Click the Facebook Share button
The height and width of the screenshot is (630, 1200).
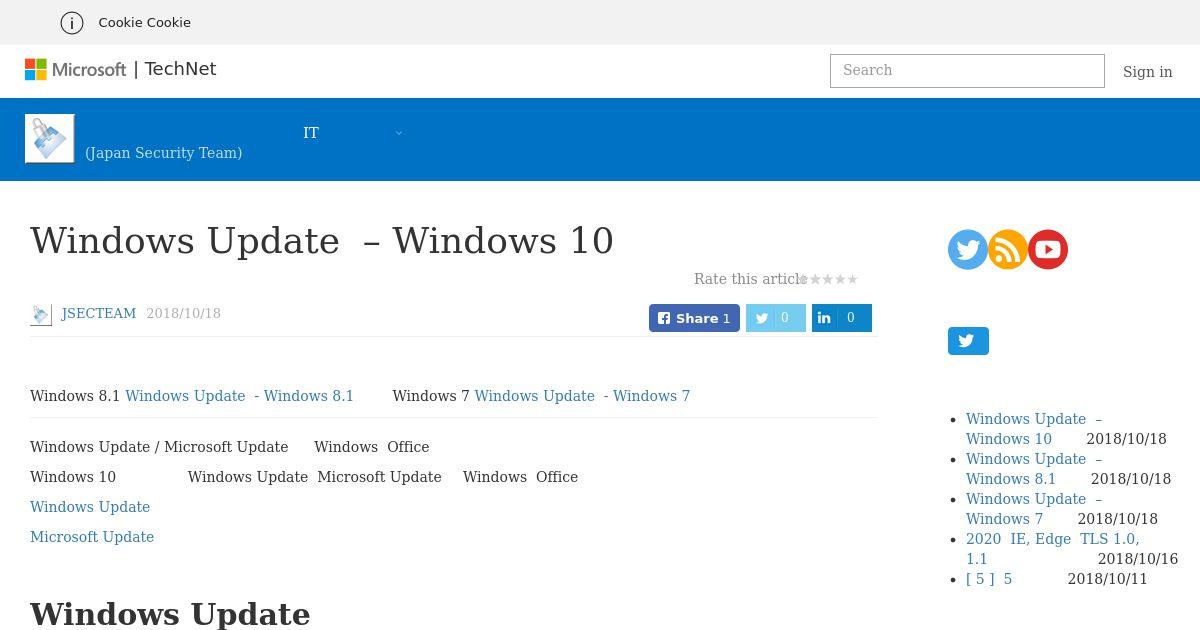point(694,318)
